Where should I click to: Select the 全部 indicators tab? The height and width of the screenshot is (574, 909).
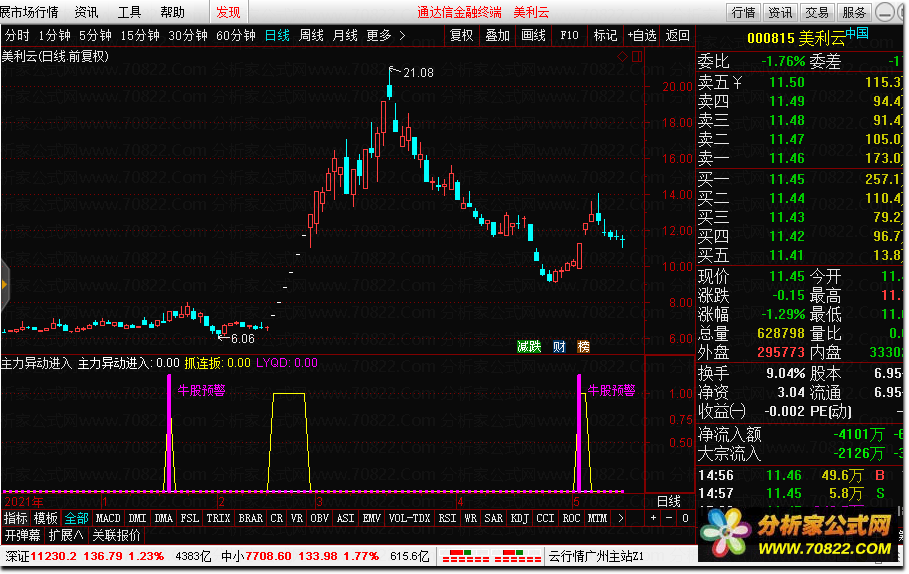tap(76, 518)
